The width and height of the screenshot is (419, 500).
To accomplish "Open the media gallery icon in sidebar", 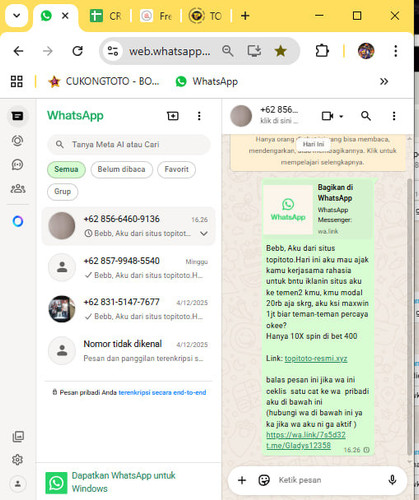I will coord(18,437).
